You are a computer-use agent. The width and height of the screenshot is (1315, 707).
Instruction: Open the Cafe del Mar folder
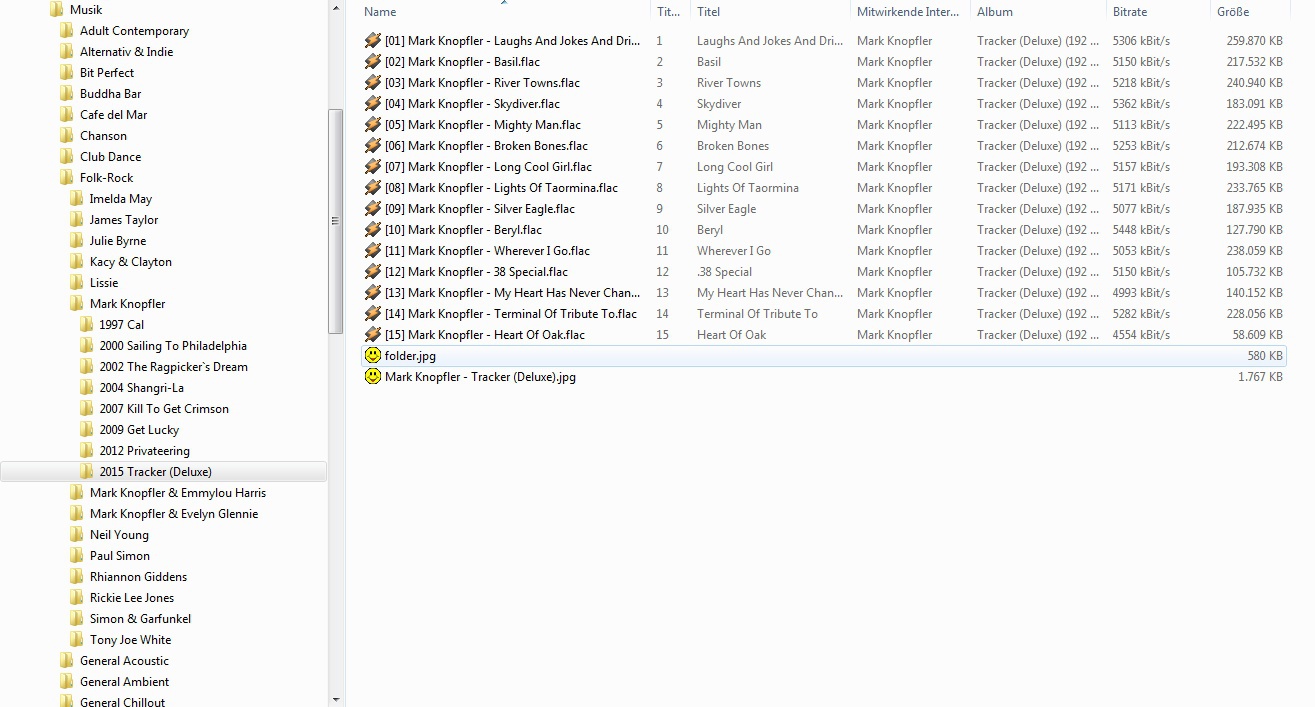(x=113, y=115)
